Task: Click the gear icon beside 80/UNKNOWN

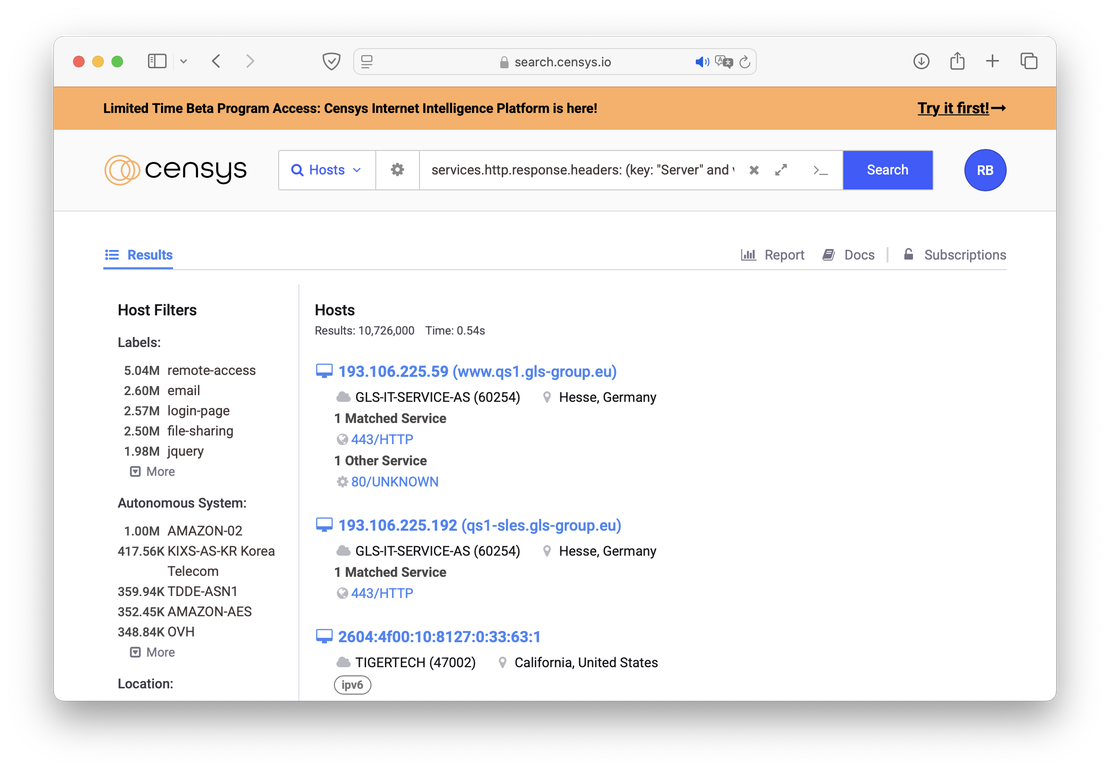Action: pos(344,481)
